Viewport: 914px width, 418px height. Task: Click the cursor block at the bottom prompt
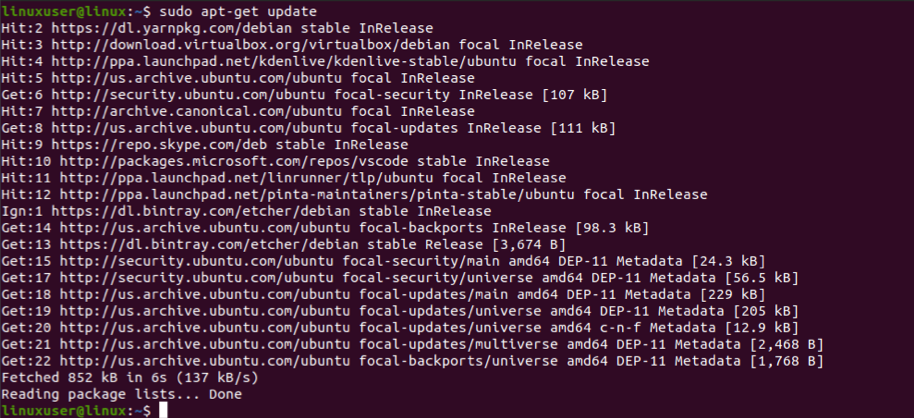(163, 410)
